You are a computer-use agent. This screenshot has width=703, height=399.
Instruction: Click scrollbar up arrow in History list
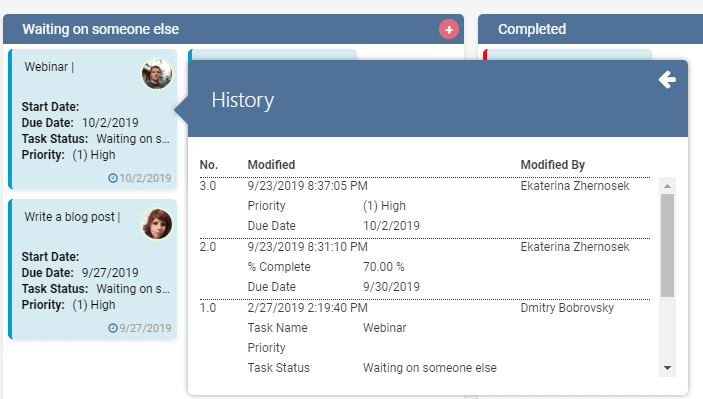(667, 186)
